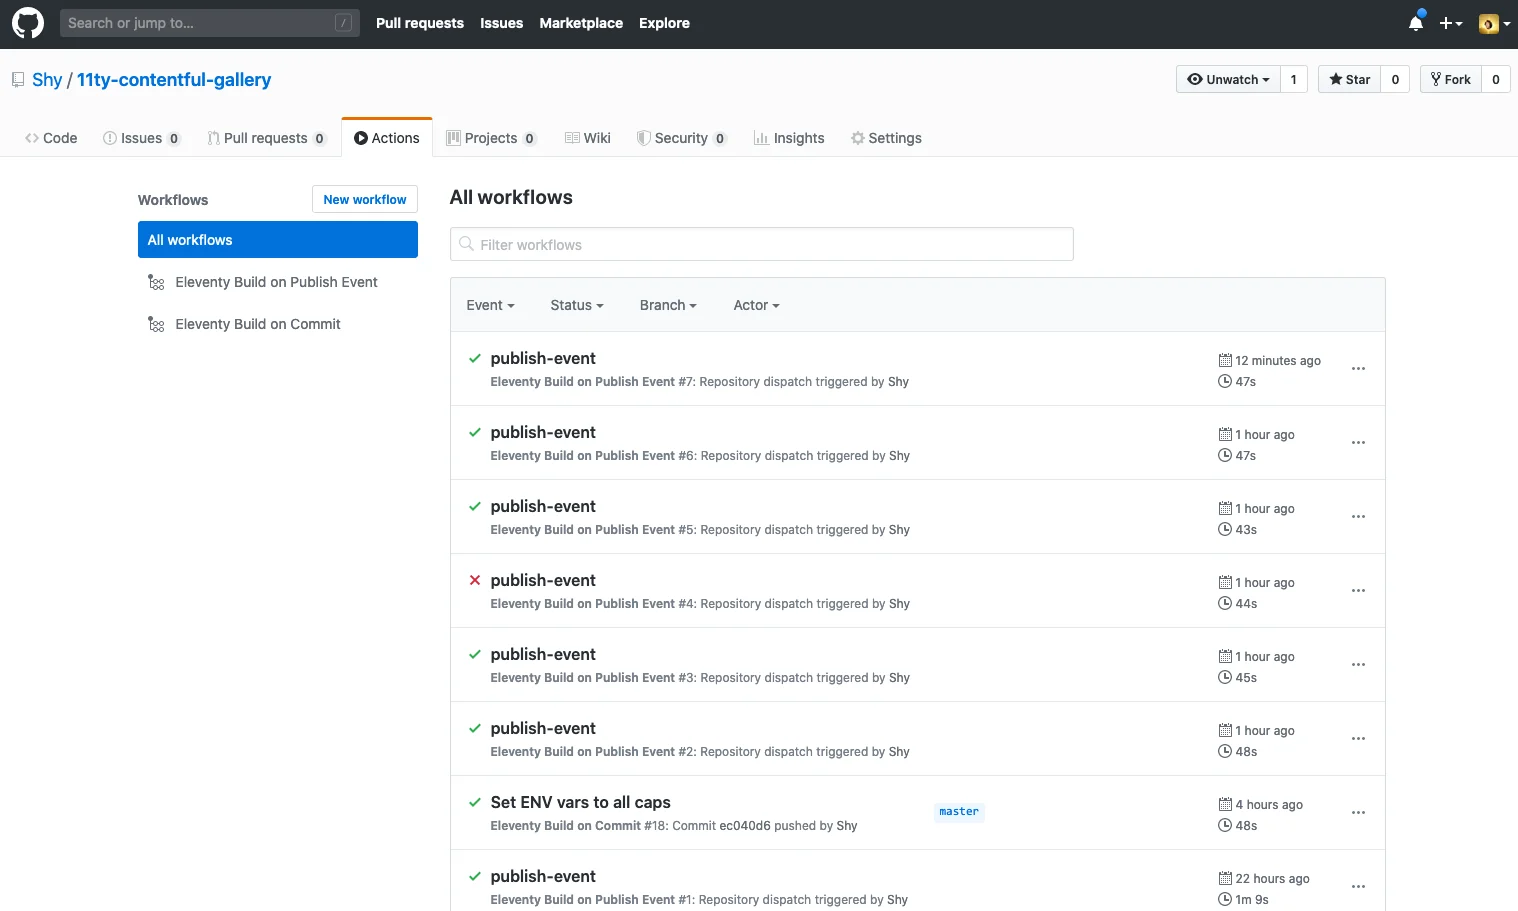Click the ellipsis for Publish Event #6
Viewport: 1518px width, 911px height.
point(1358,443)
